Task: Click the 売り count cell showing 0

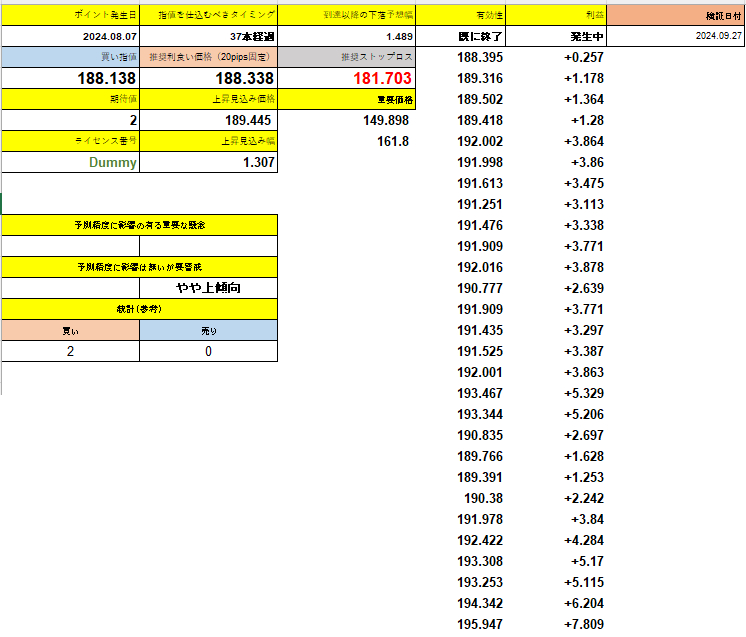Action: tap(208, 351)
